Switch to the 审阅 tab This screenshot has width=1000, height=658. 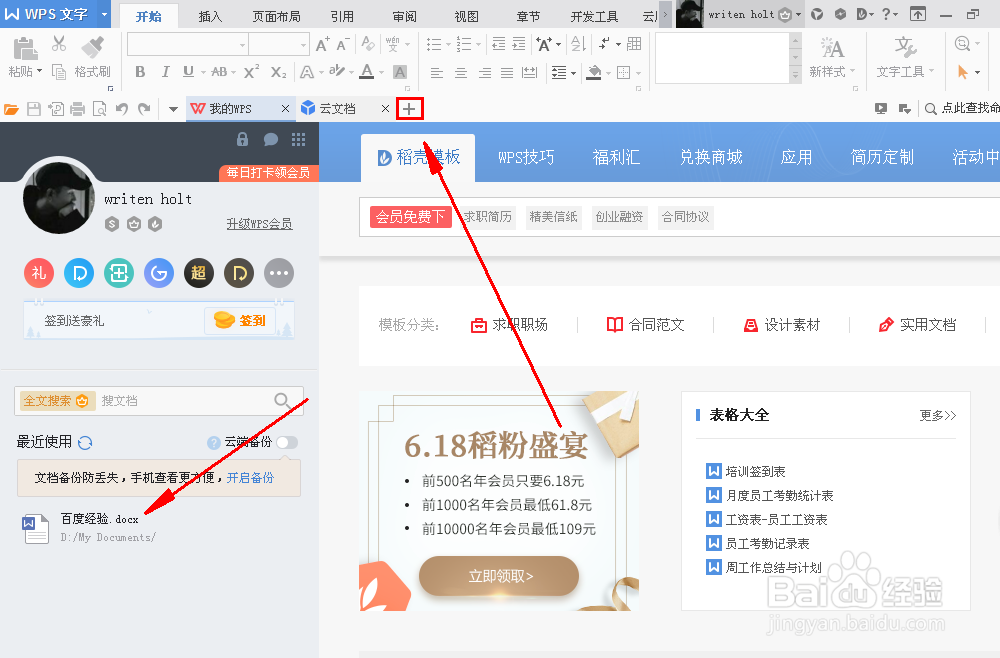tap(404, 17)
